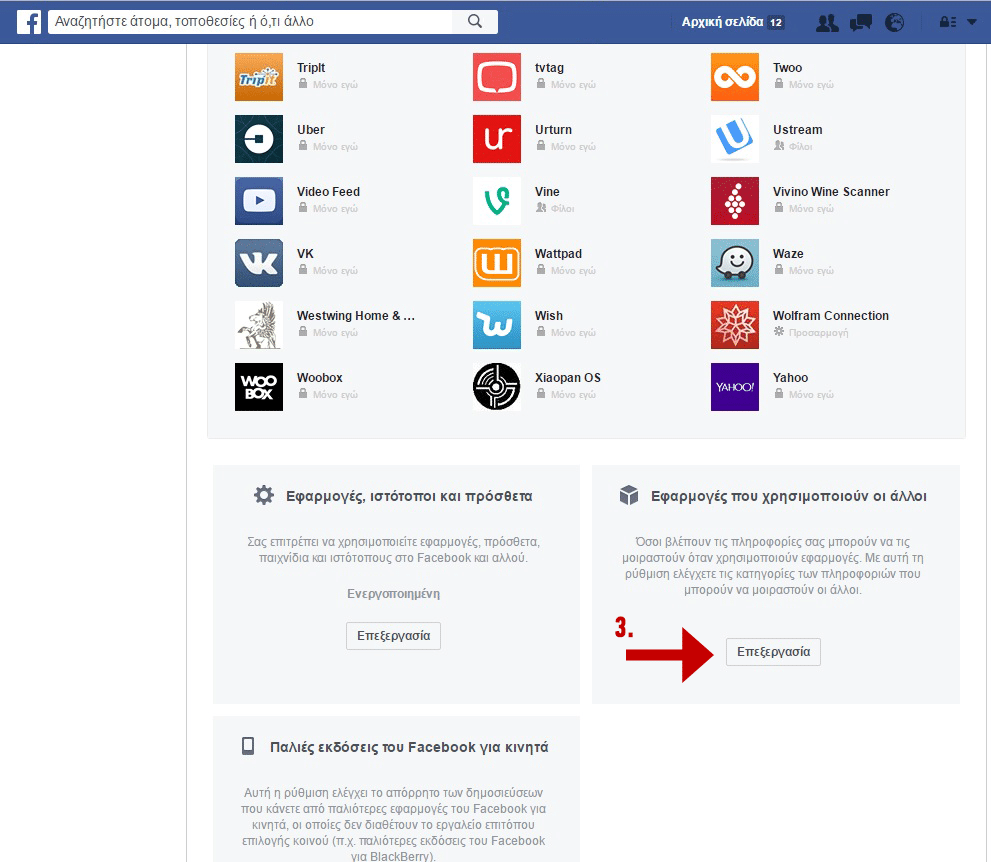Edit apps that others use setting
Screen dimensions: 991x862
(773, 652)
